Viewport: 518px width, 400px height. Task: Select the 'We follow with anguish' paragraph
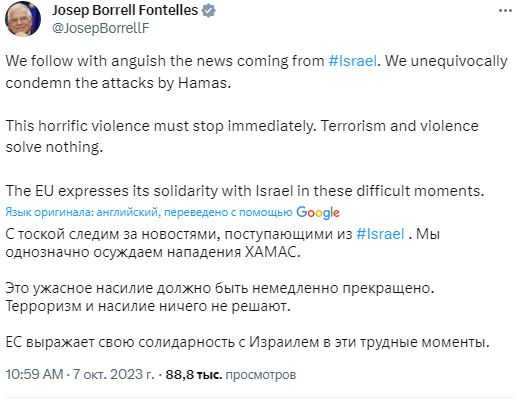coord(256,72)
